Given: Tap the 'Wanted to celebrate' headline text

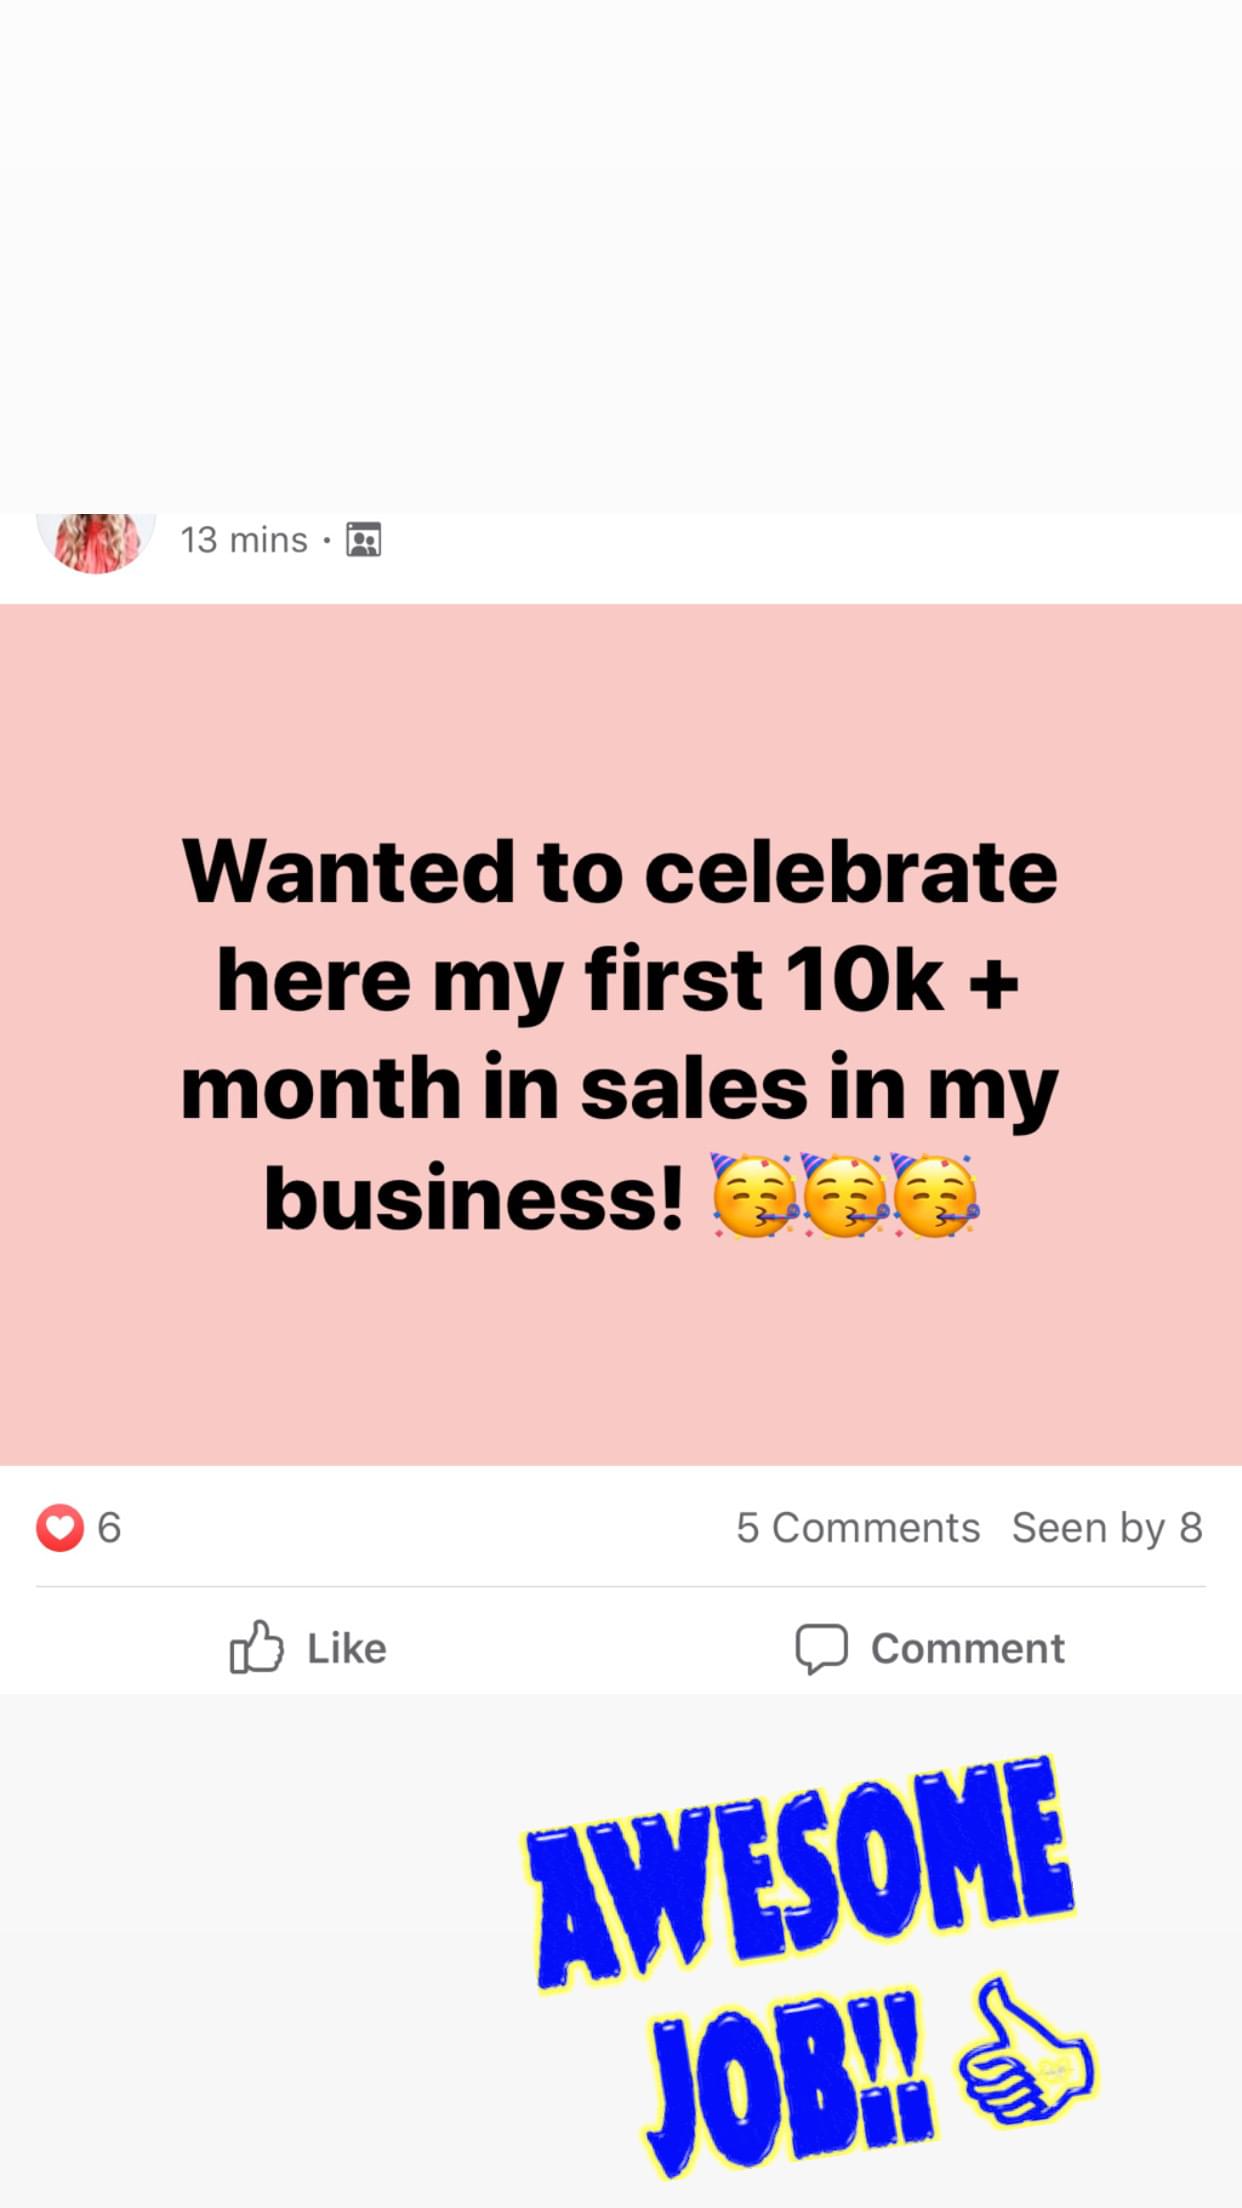Looking at the screenshot, I should [x=620, y=872].
